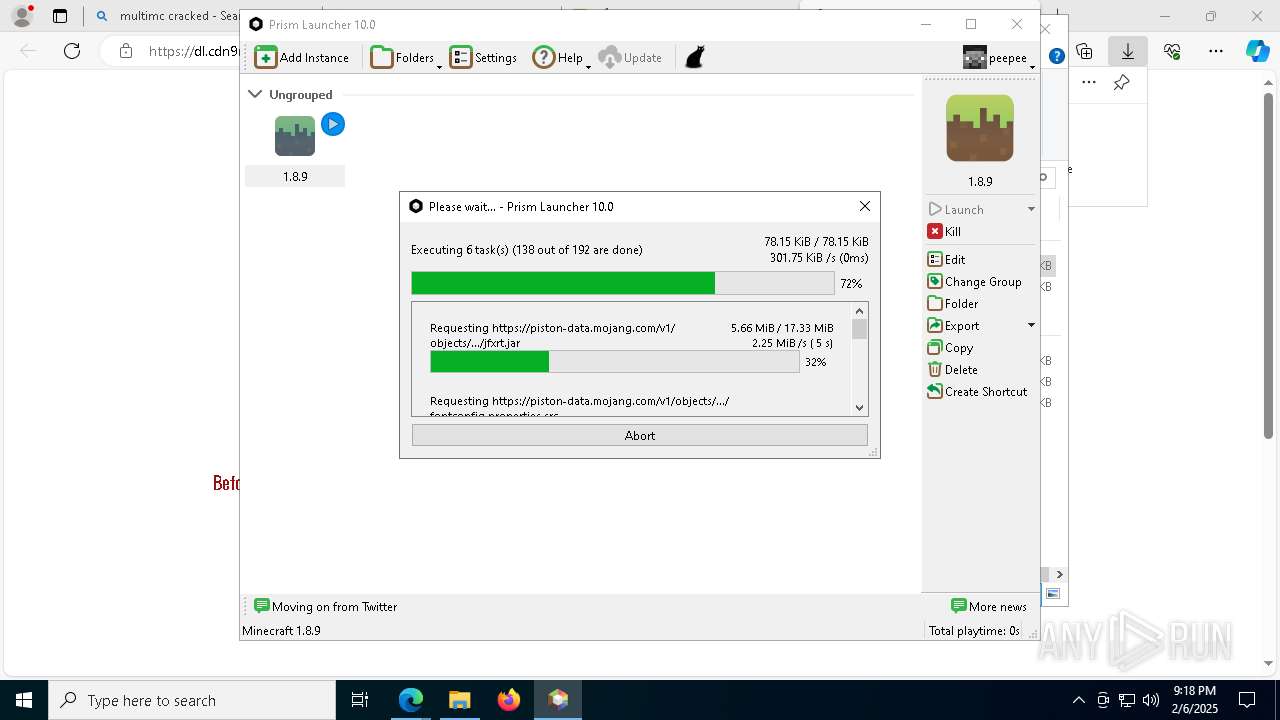Open the Moving on from Twitter news
Viewport: 1280px width, 720px height.
[x=326, y=606]
